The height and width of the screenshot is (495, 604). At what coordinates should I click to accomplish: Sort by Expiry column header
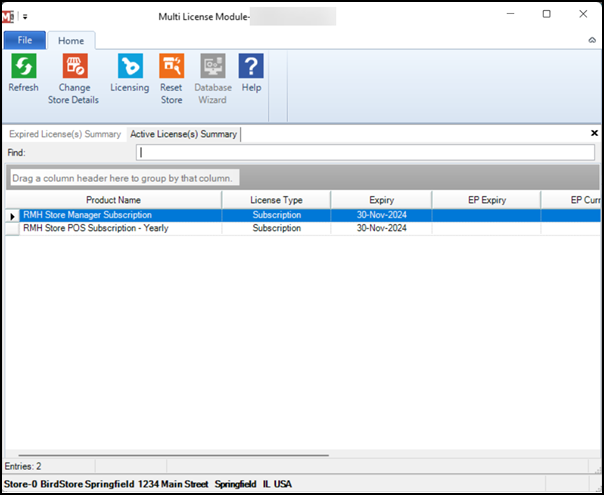coord(381,200)
